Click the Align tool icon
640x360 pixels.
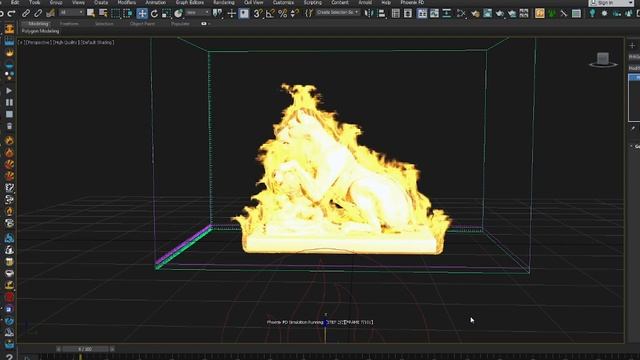point(381,13)
